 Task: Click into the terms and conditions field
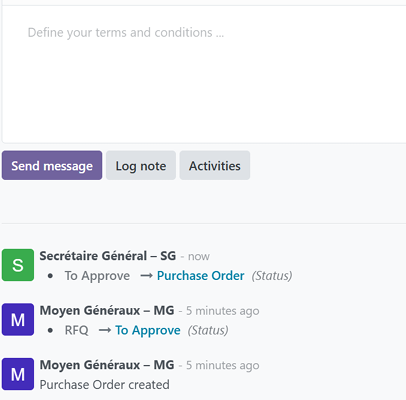tap(204, 74)
